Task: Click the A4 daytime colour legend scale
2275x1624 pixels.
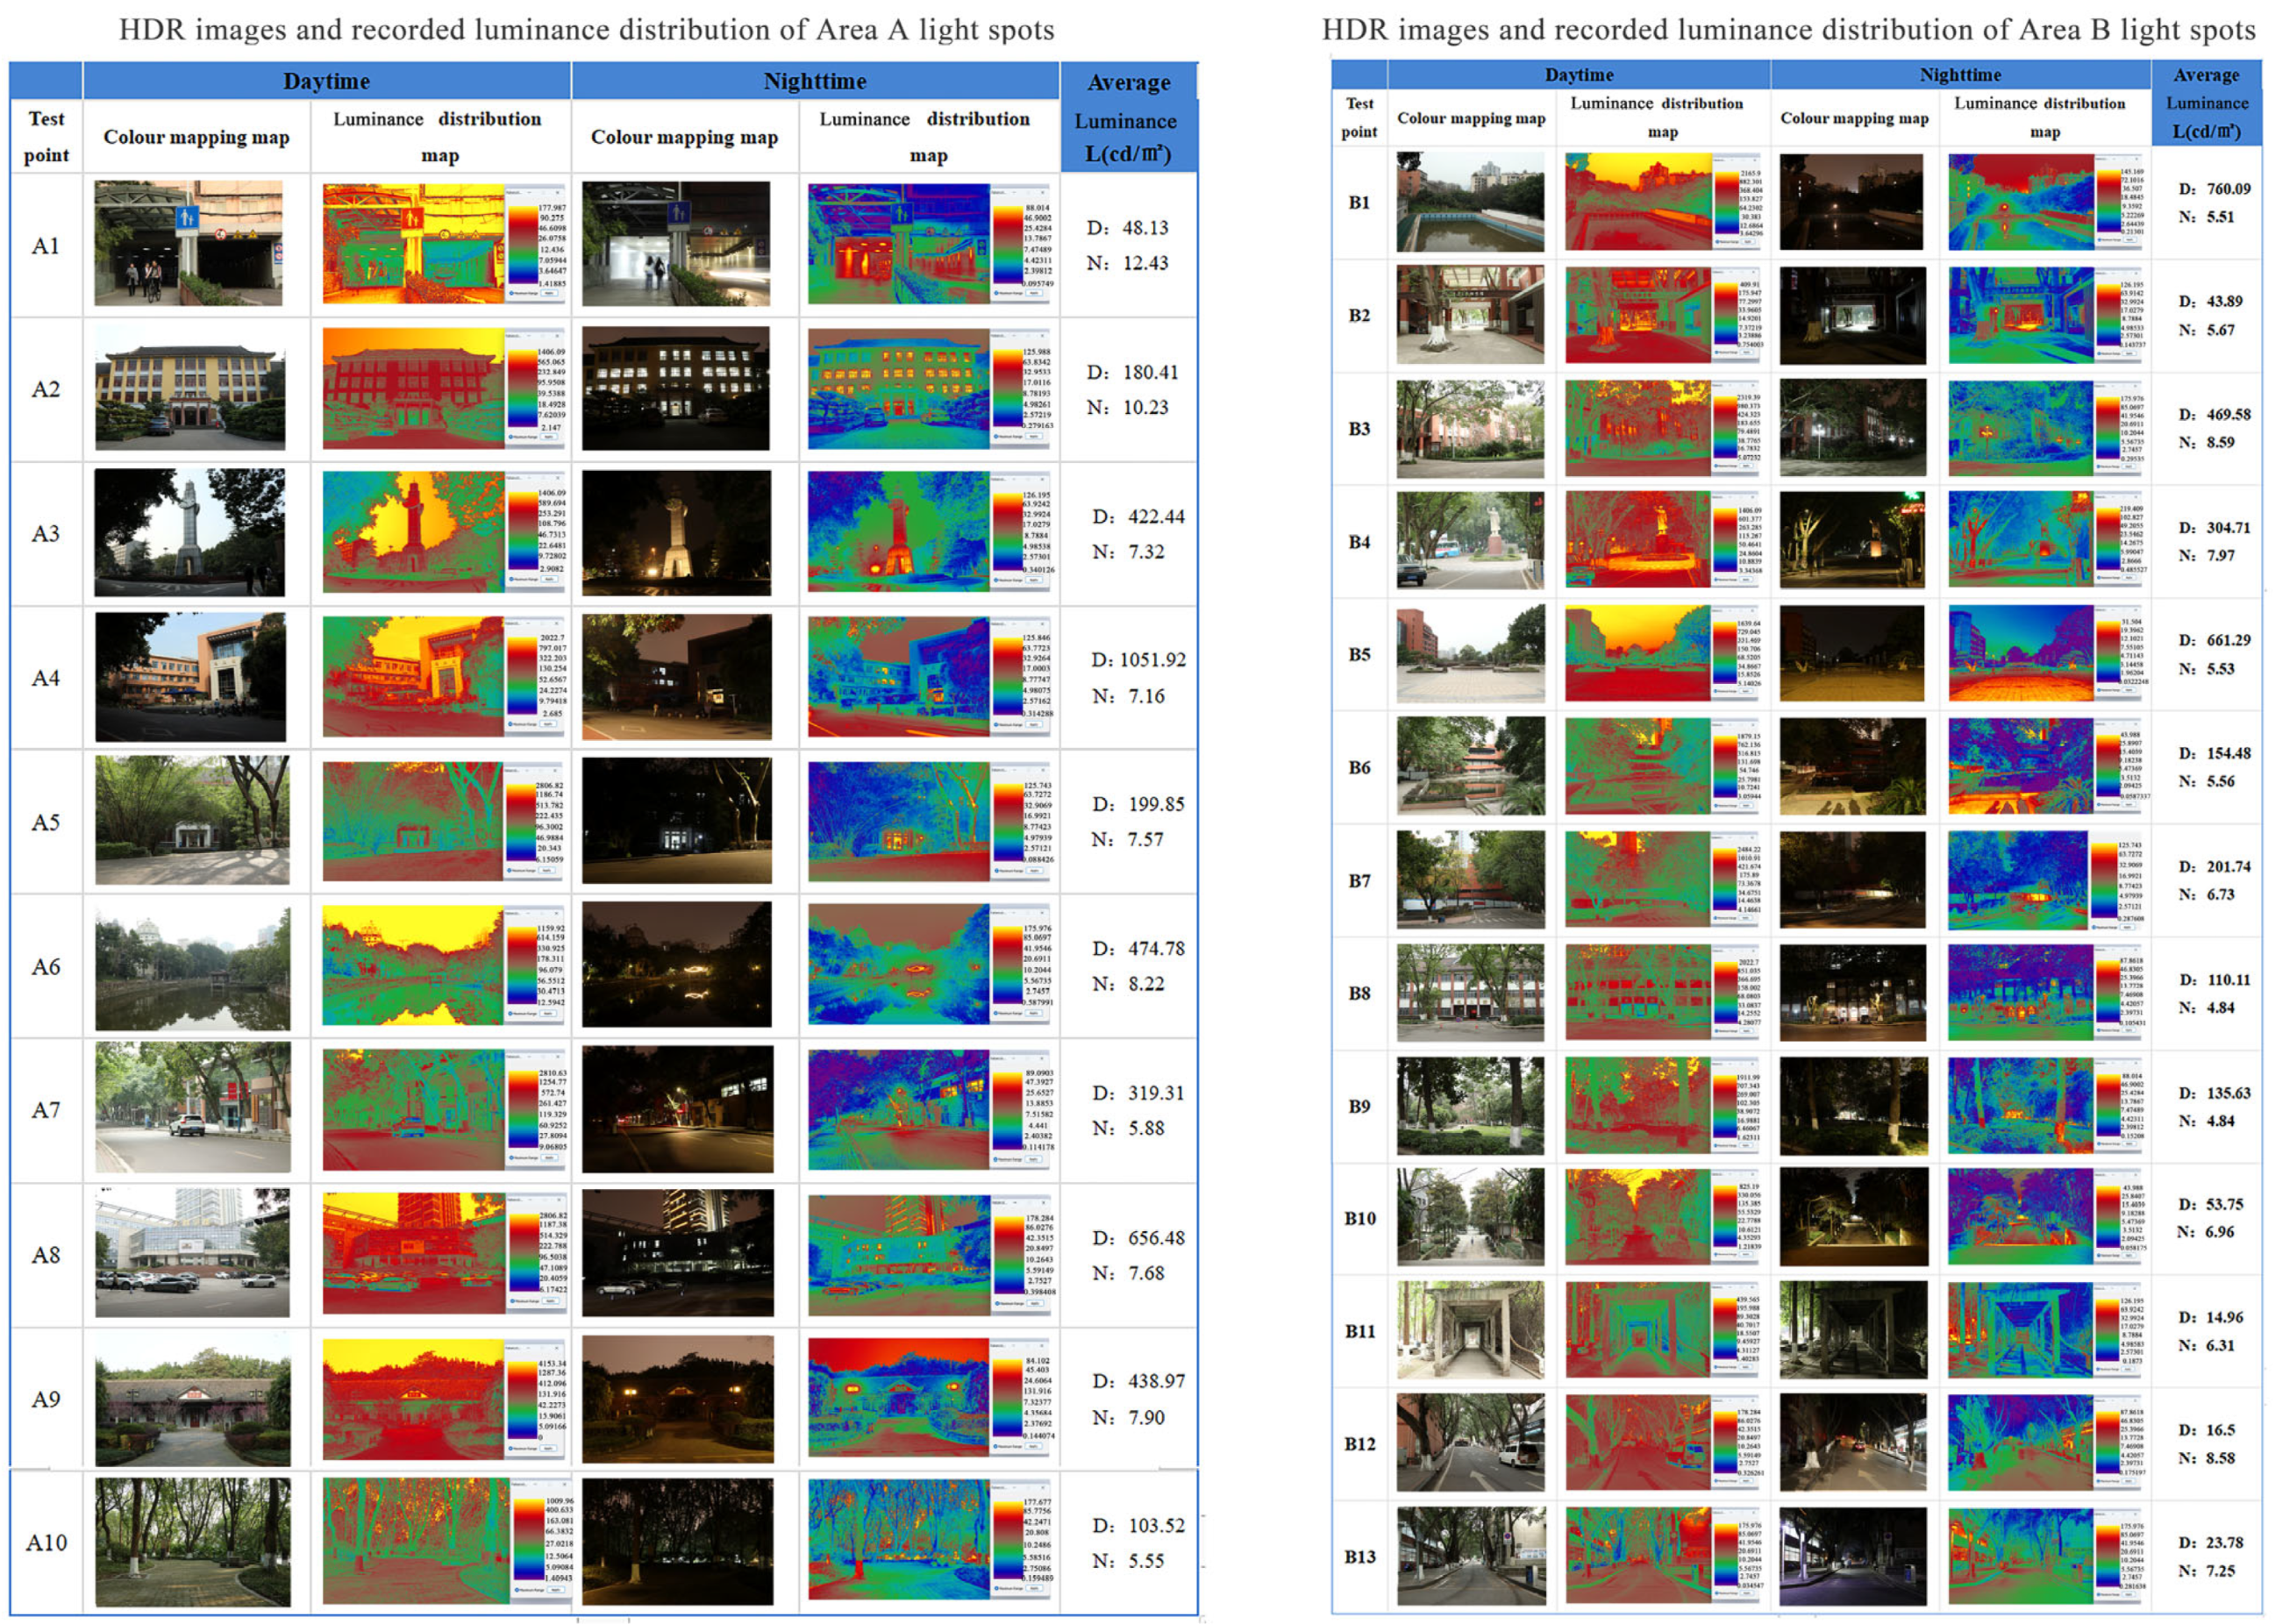Action: click(521, 676)
